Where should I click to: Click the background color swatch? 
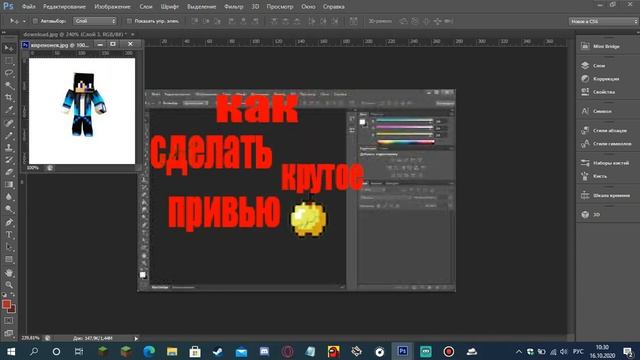pos(12,309)
